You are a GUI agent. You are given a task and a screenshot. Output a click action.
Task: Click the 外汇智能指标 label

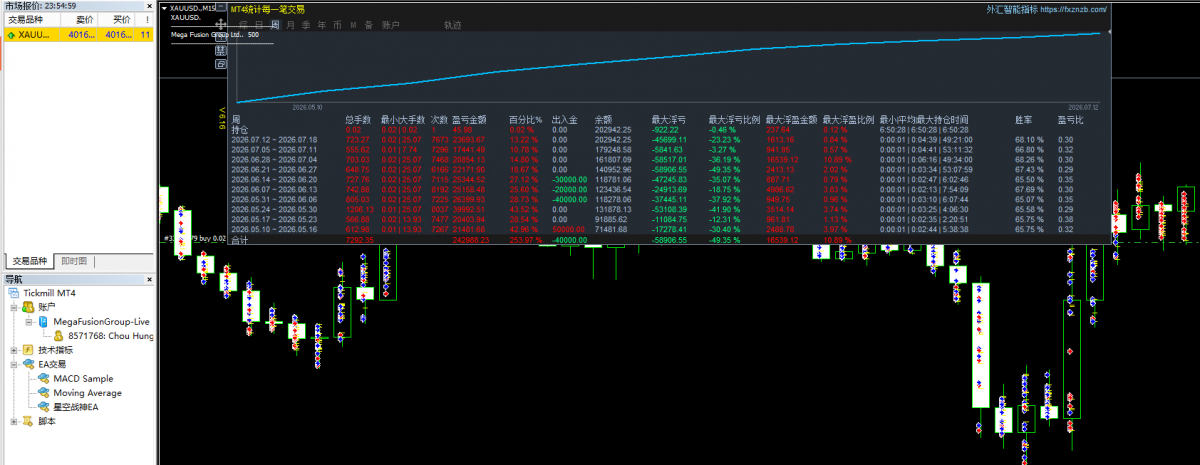(1012, 9)
